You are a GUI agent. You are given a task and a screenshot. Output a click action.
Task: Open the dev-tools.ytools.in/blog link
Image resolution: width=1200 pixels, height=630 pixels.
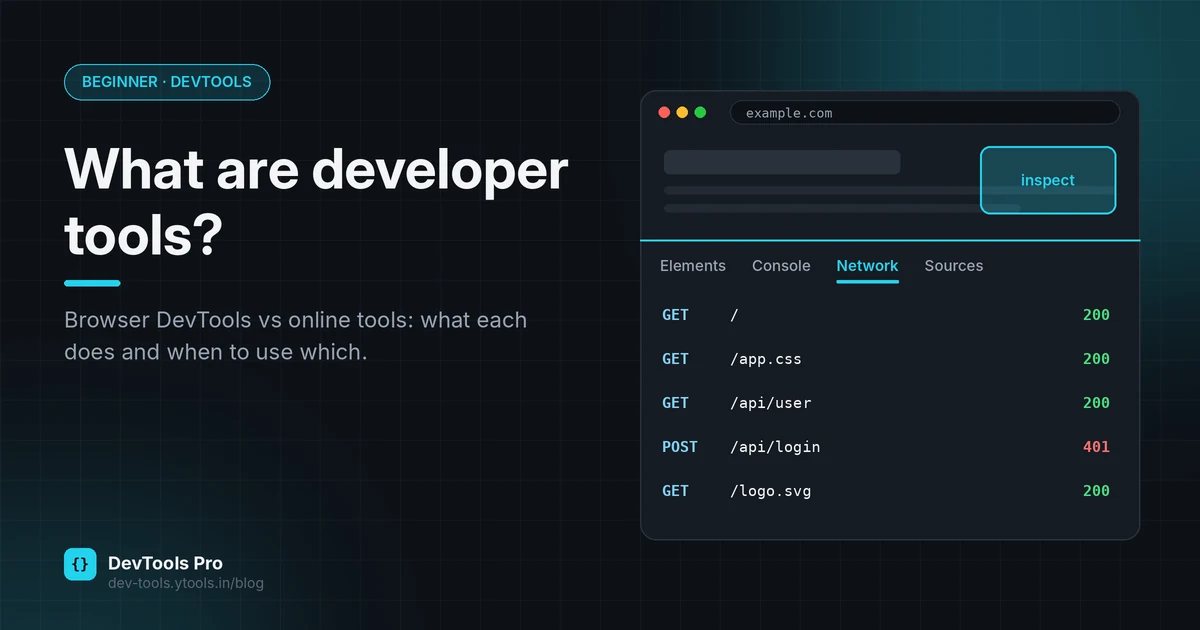186,583
